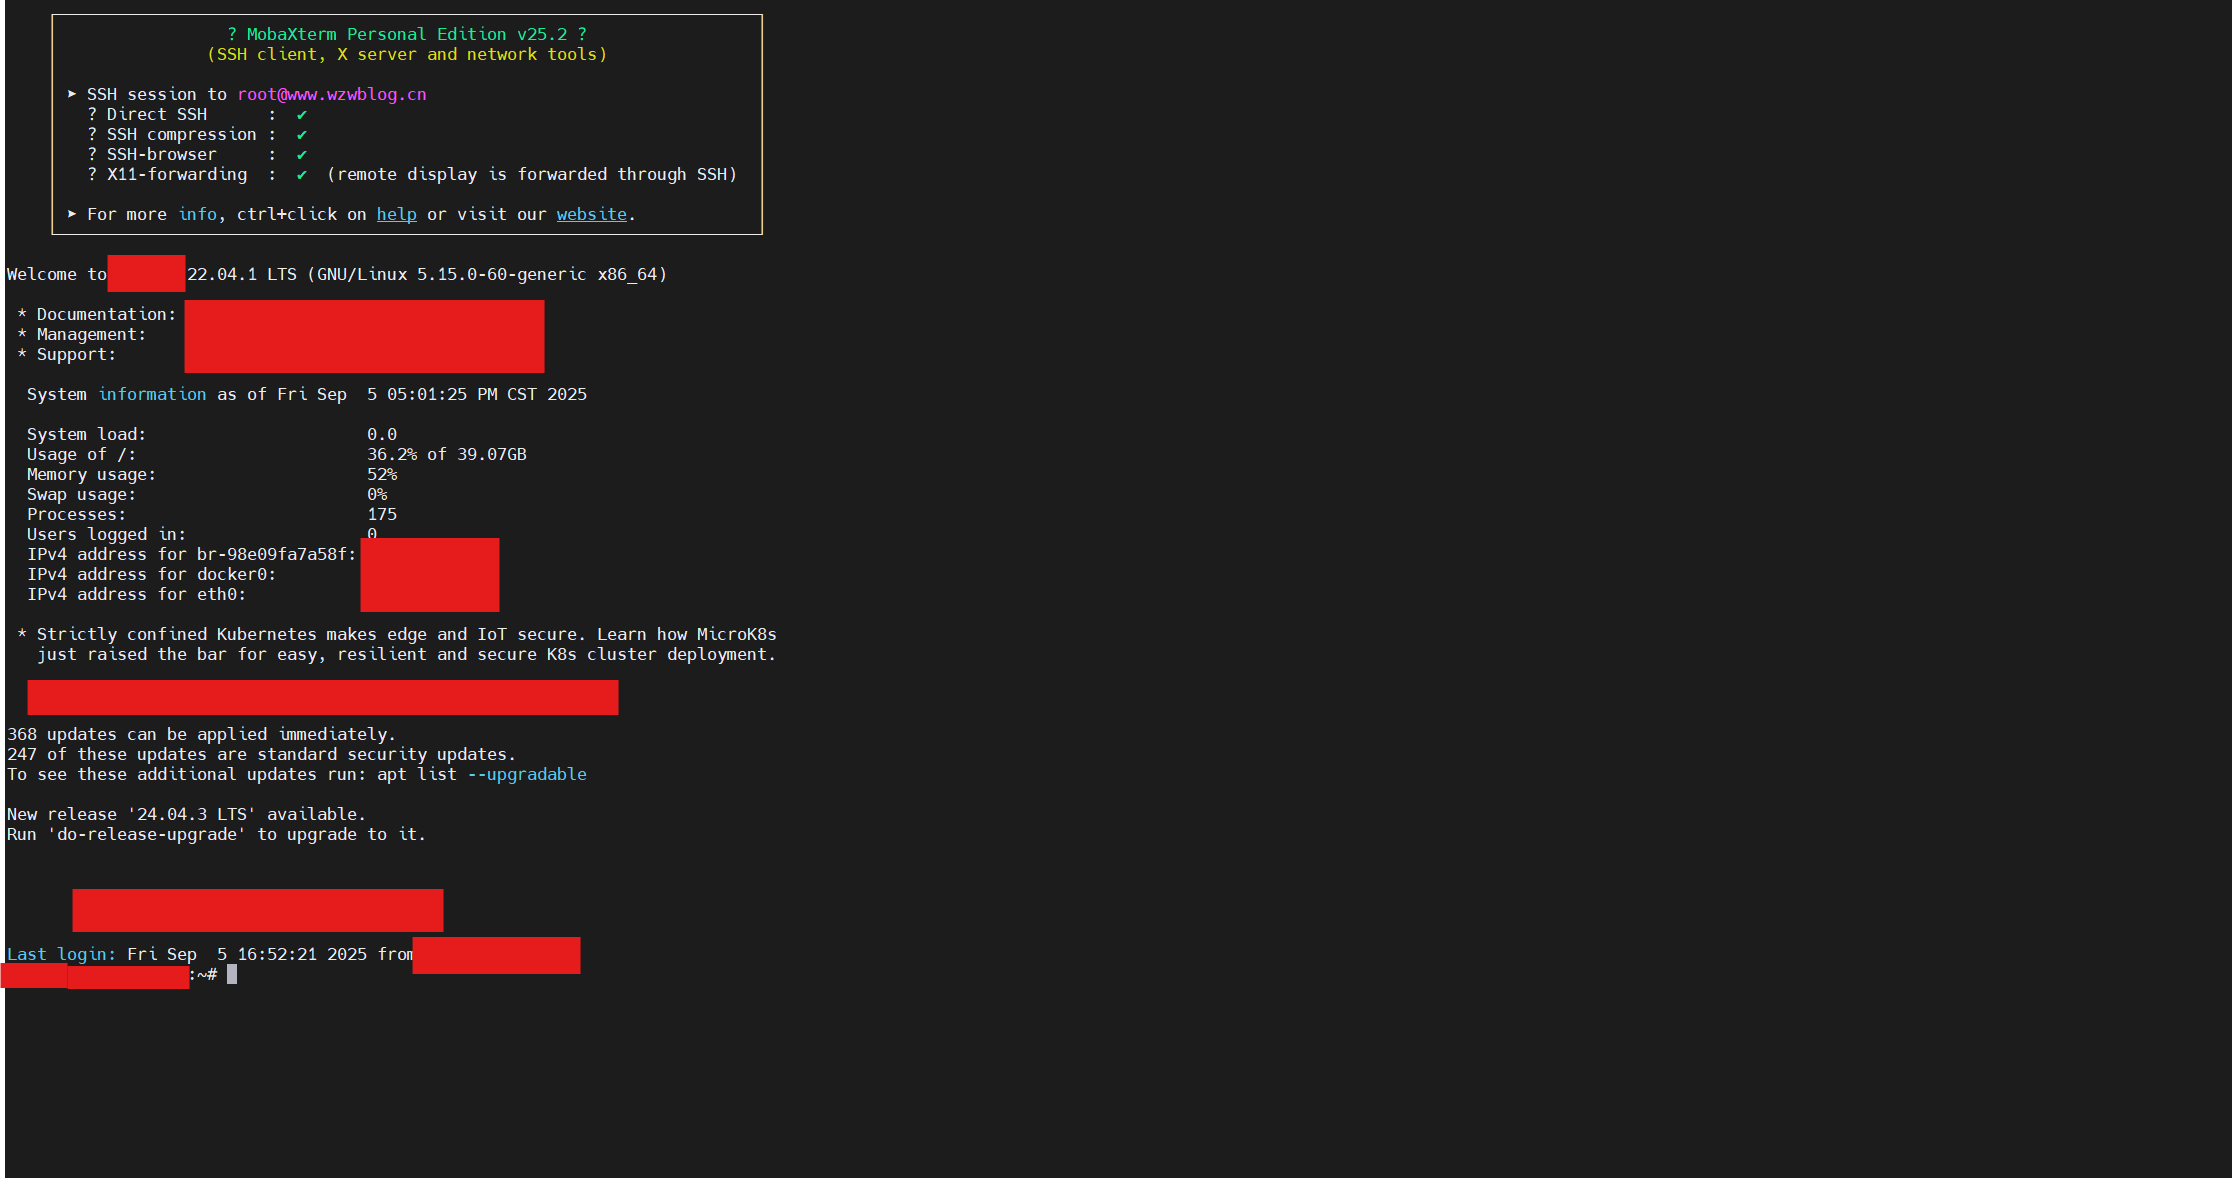Click the '36.2% of 39.07GB' disk usage value
The height and width of the screenshot is (1178, 2232).
tap(446, 454)
